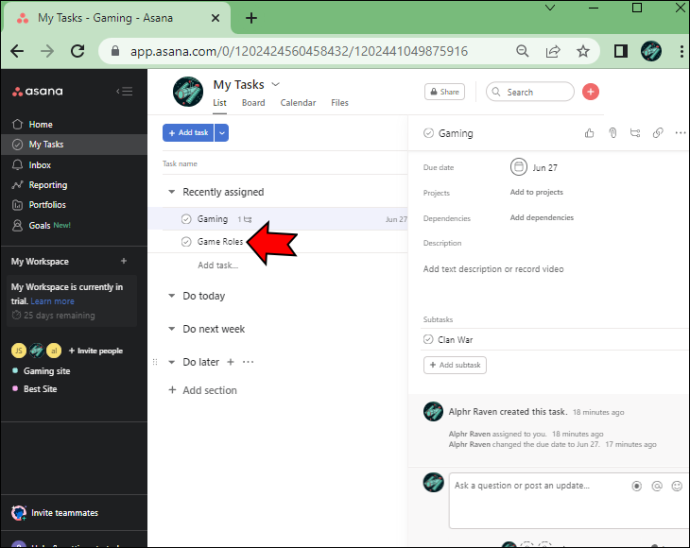Share this page from the address bar
690x548 pixels.
[x=553, y=51]
